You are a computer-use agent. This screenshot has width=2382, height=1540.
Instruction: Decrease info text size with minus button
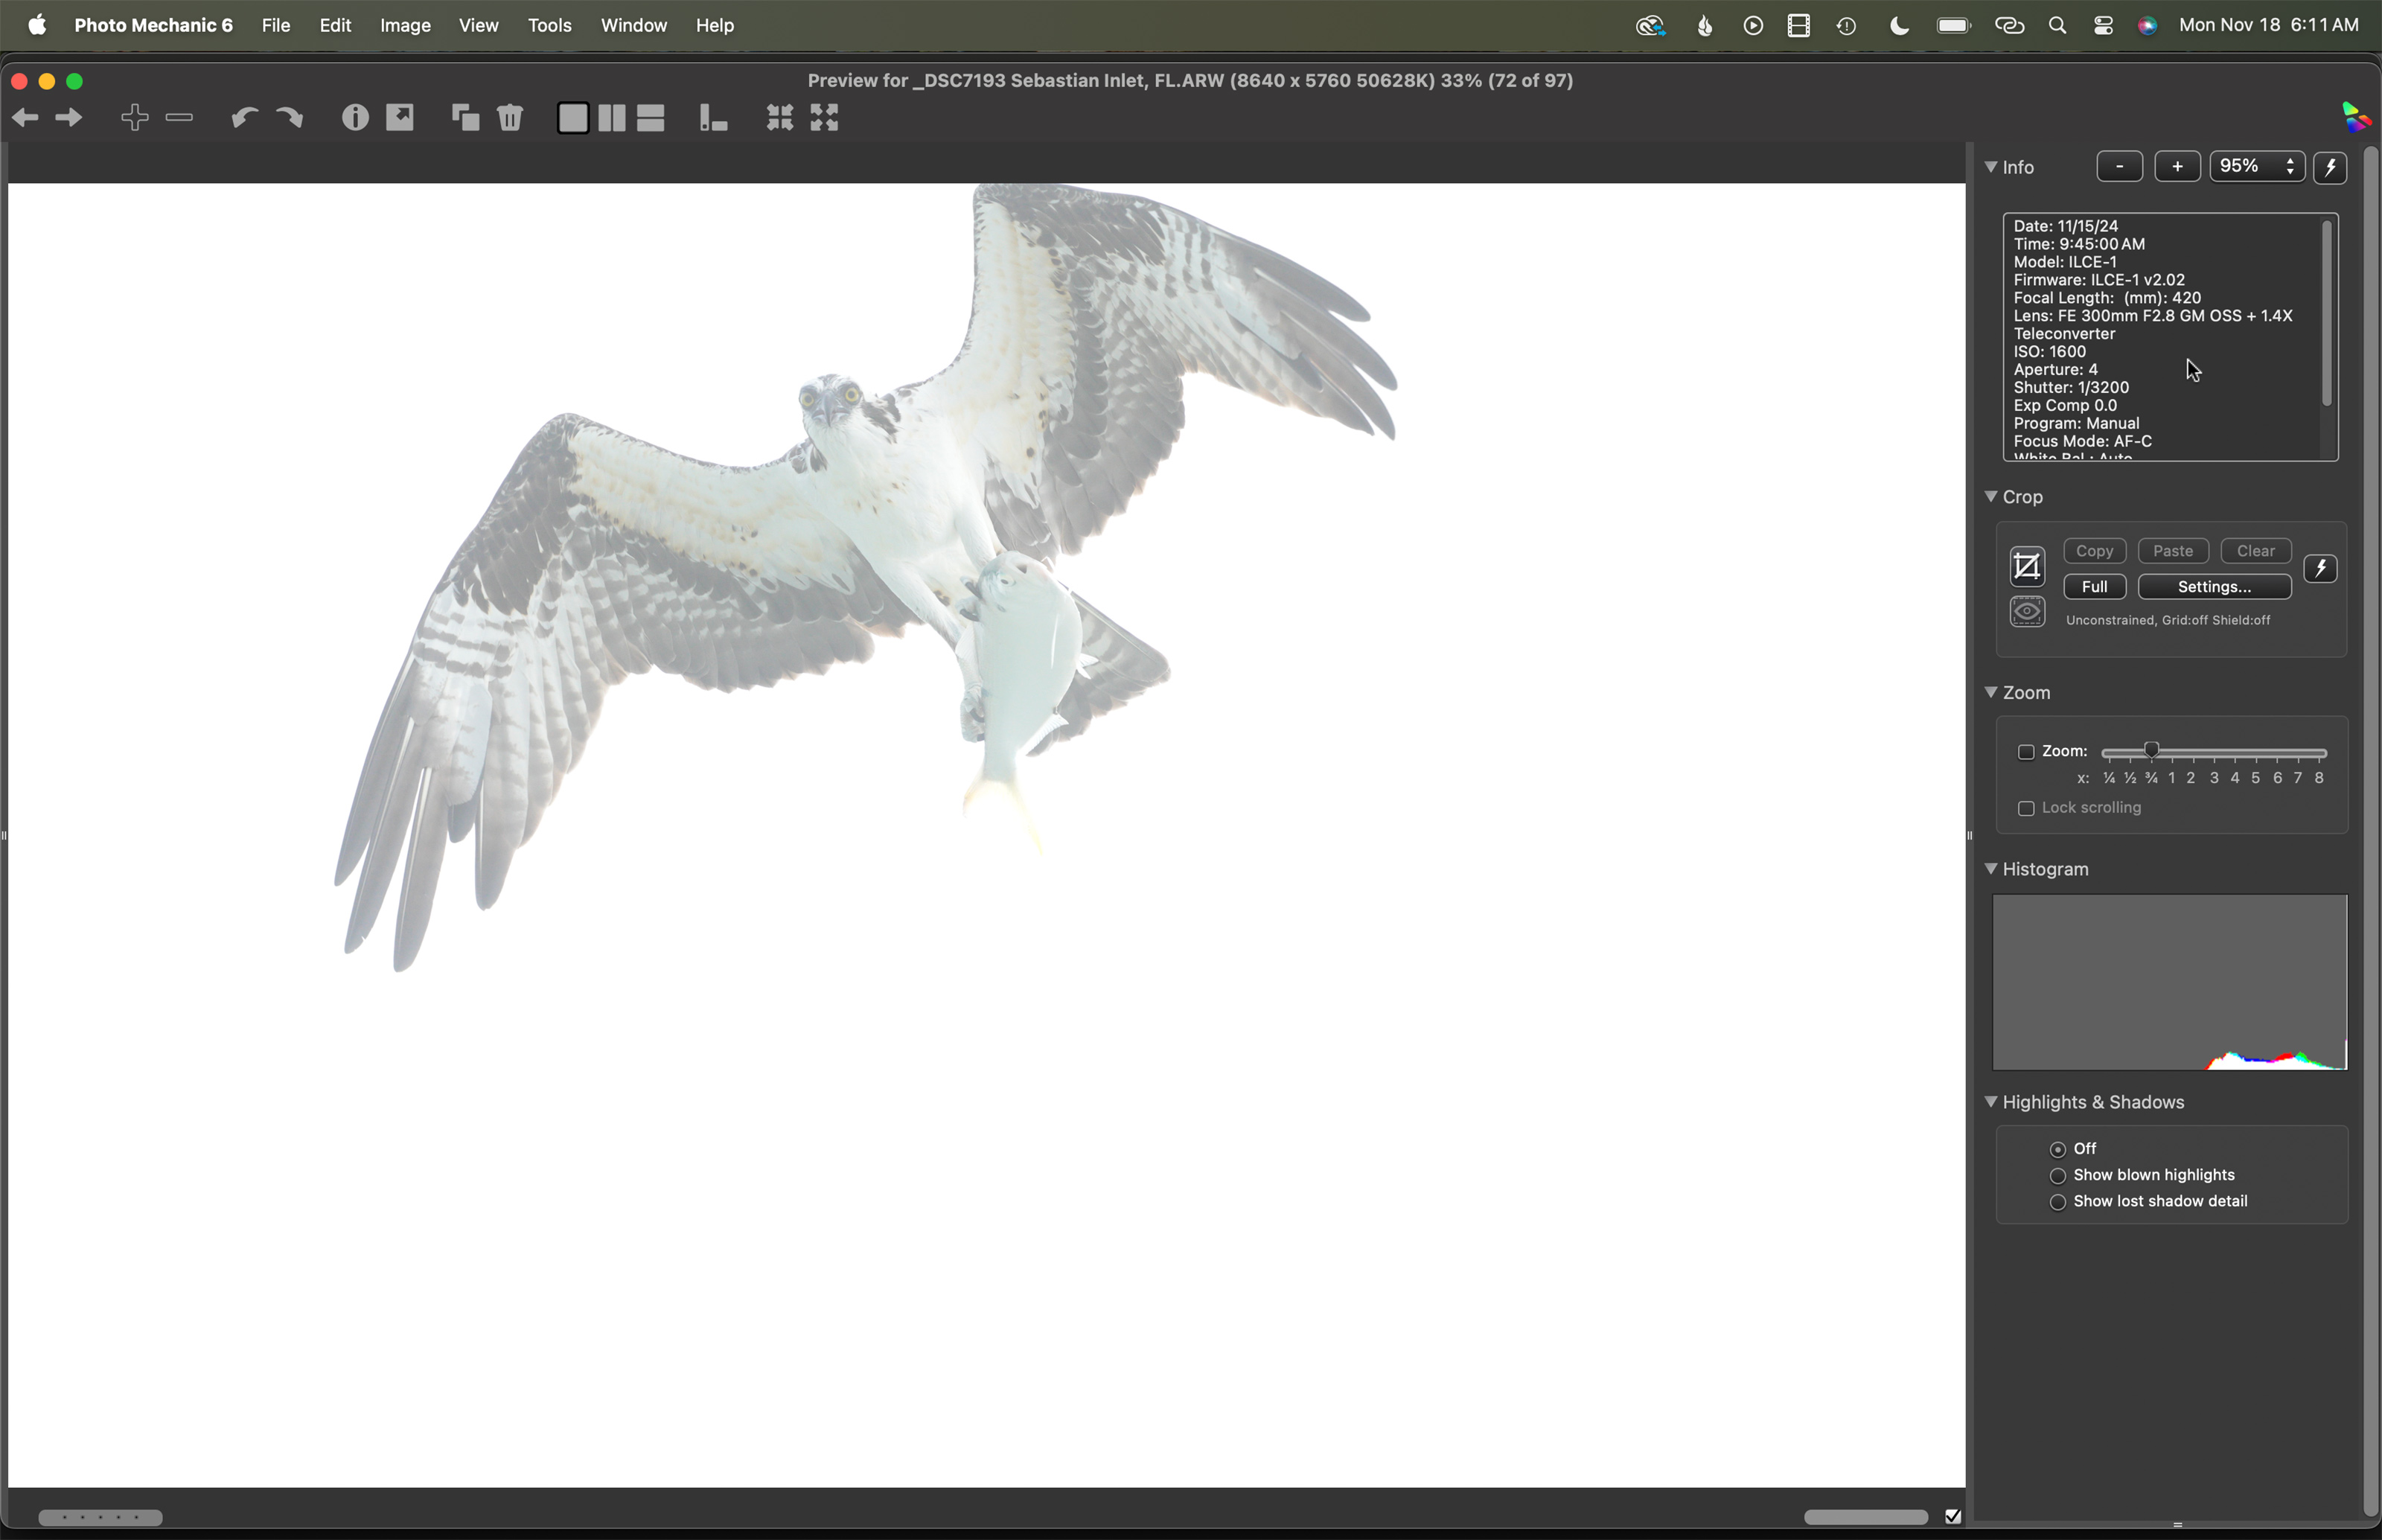click(x=2119, y=167)
